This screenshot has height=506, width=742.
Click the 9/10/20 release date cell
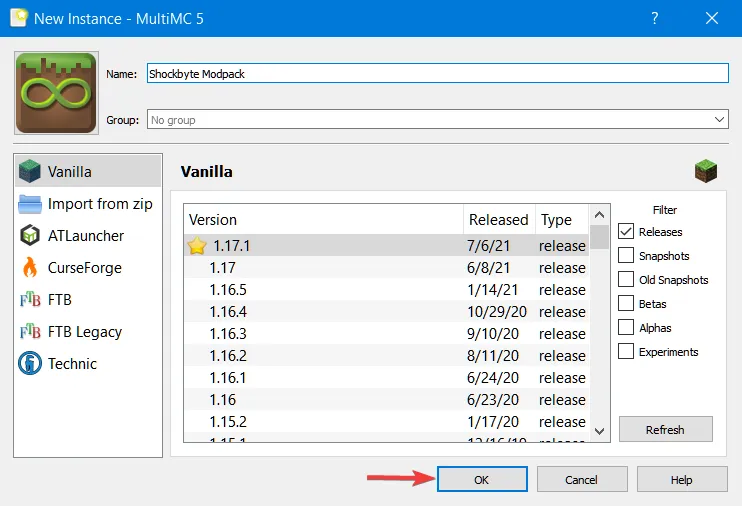[x=493, y=334]
